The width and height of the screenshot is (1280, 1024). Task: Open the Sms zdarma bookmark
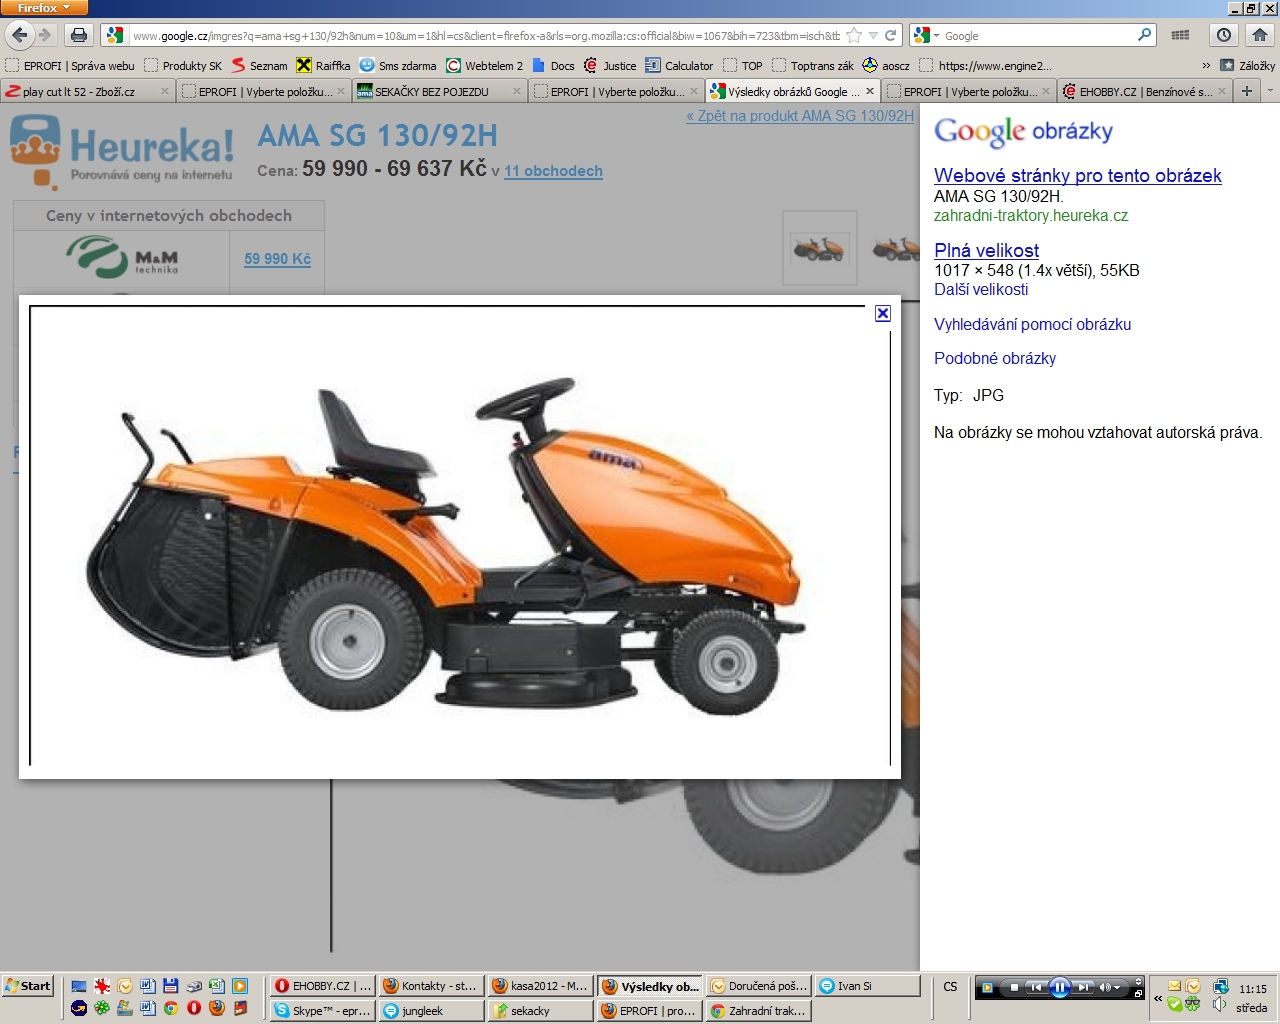[398, 65]
